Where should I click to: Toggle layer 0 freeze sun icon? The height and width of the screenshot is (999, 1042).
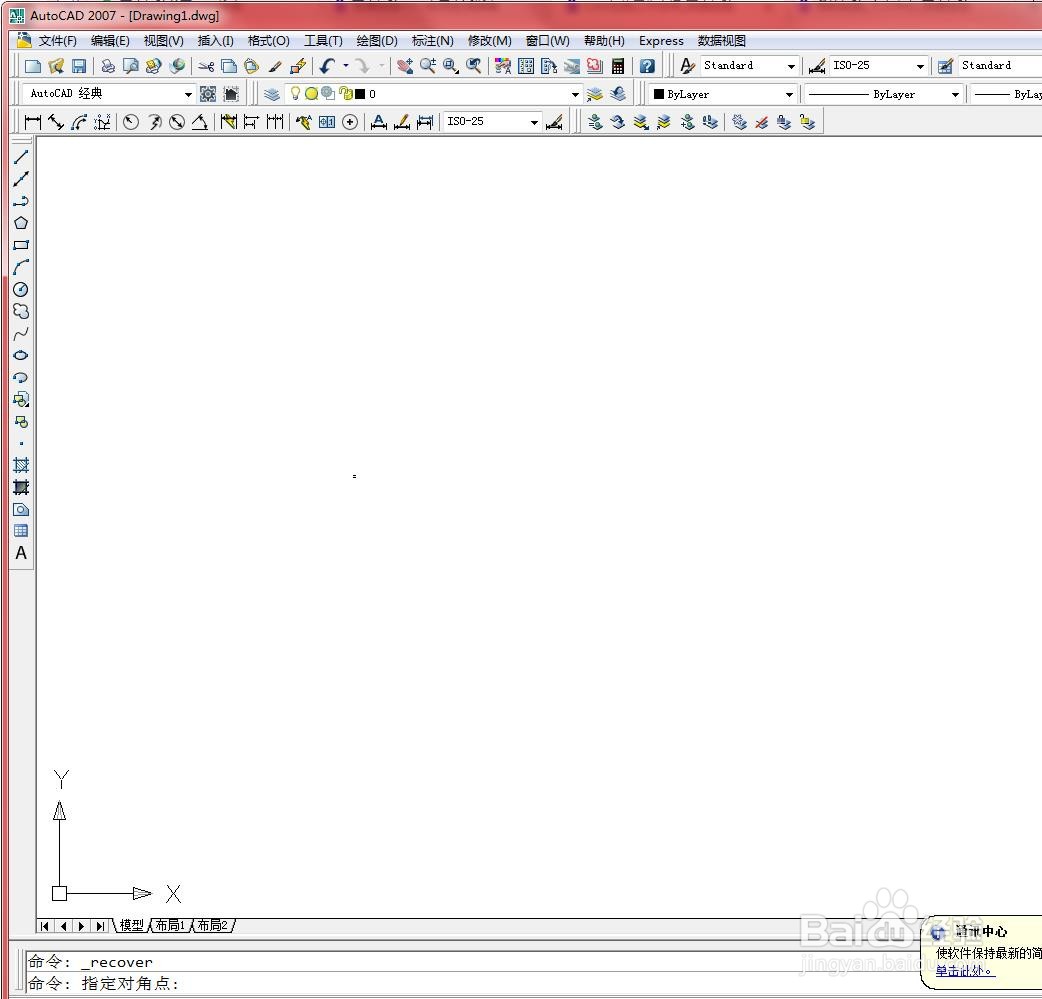pos(311,94)
